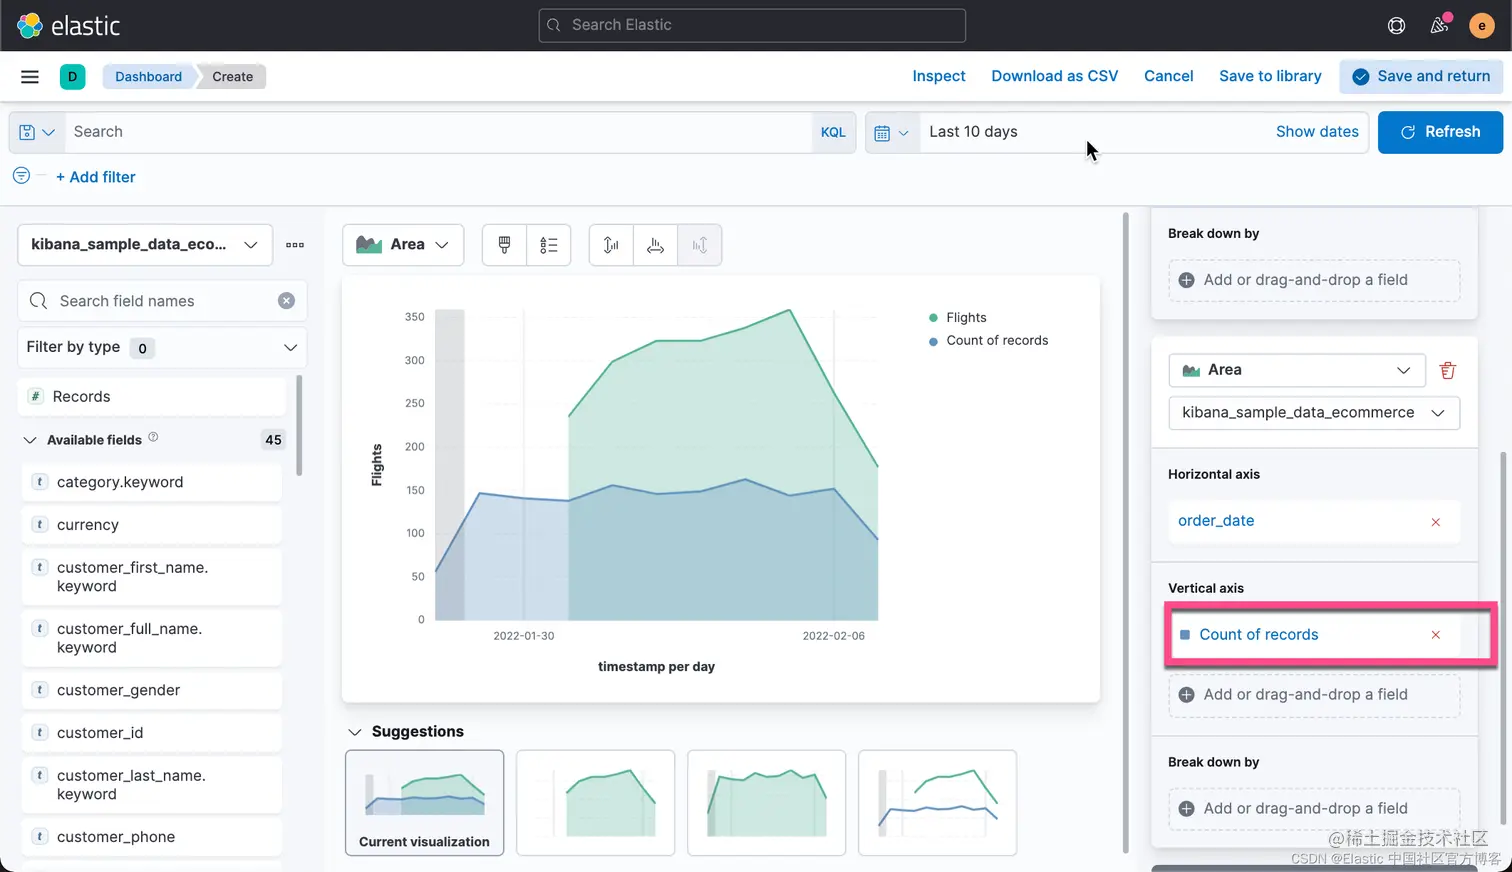Viewport: 1512px width, 872px height.
Task: Collapse the Available fields section
Action: (30, 440)
